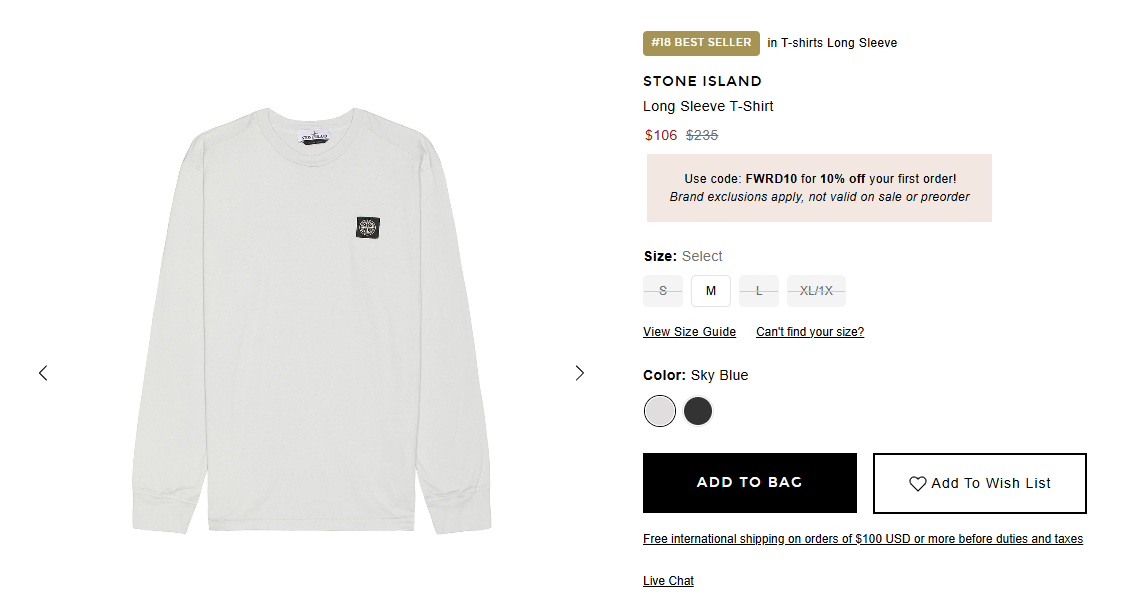Open the free international shipping details link
Viewport: 1122px width, 607px height.
[862, 539]
